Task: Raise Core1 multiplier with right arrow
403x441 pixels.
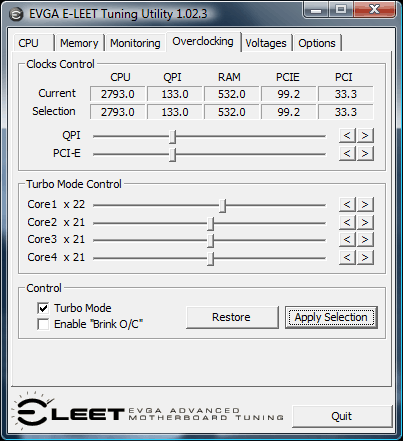Action: coord(365,204)
